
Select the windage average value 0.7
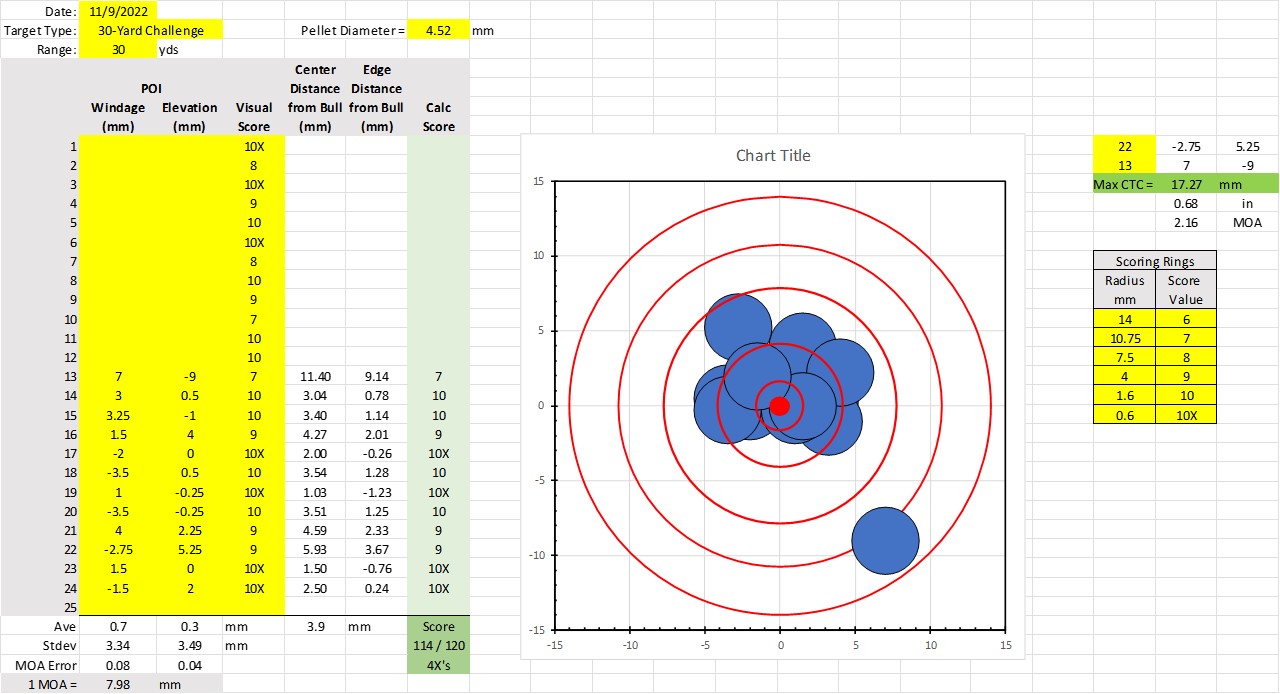(118, 627)
